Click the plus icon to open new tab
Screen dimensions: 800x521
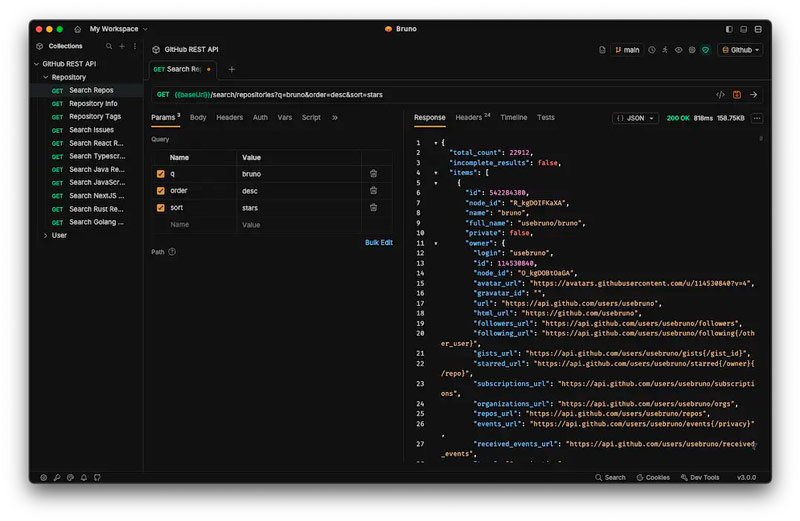point(232,69)
